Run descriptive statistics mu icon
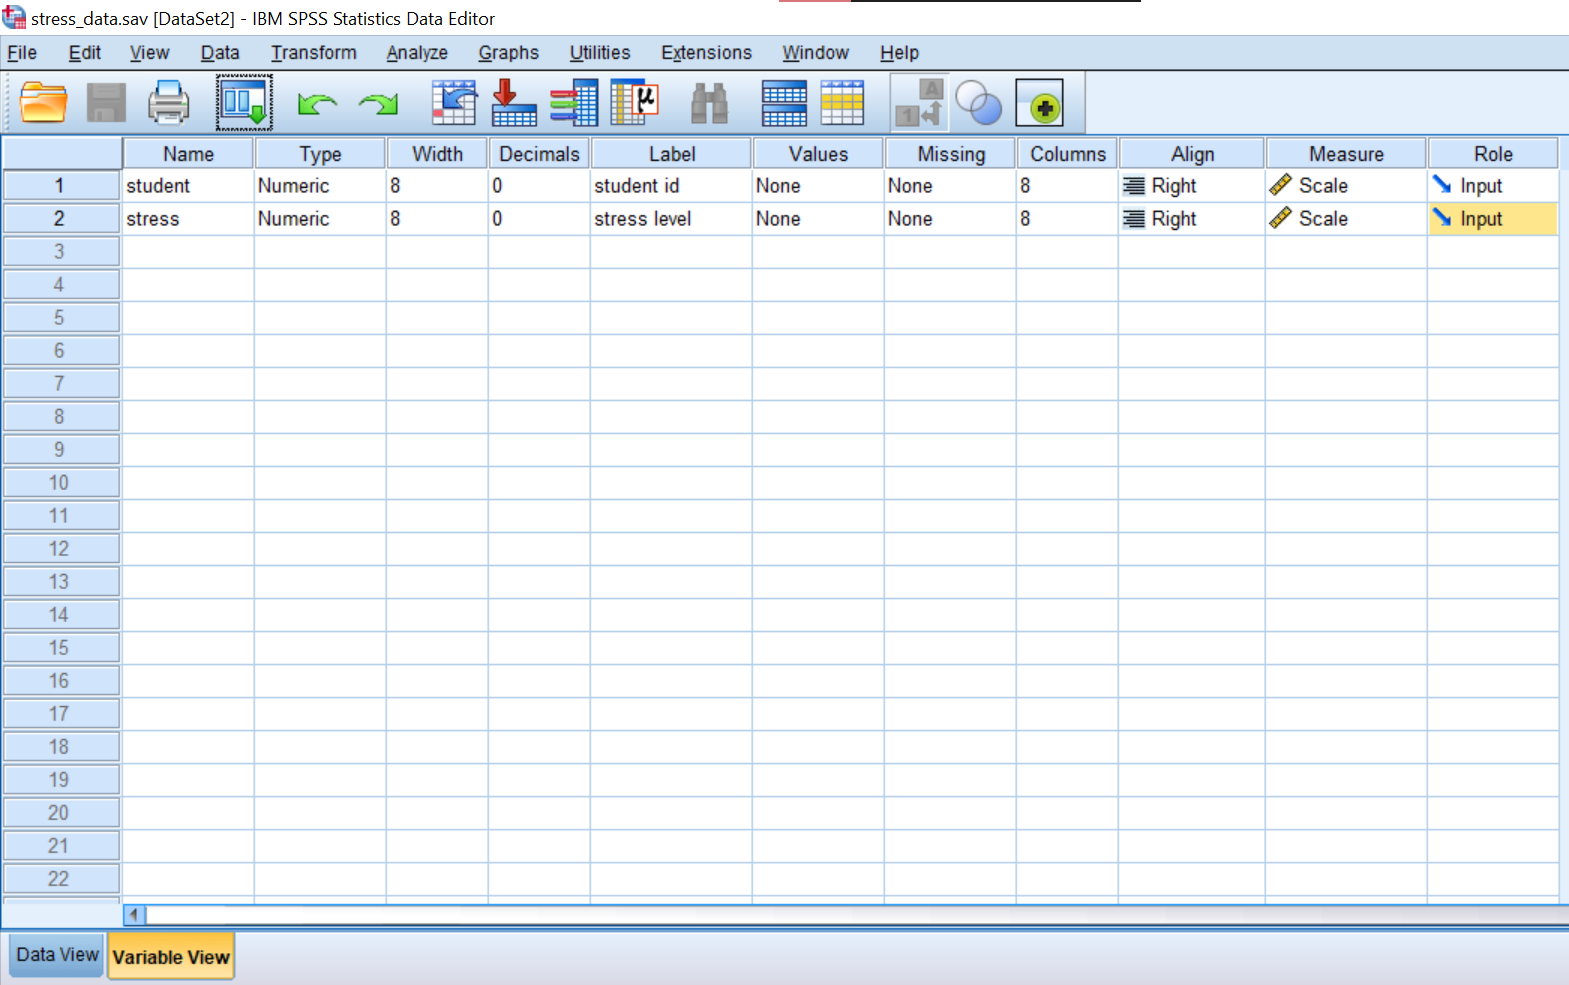This screenshot has width=1569, height=985. point(634,102)
